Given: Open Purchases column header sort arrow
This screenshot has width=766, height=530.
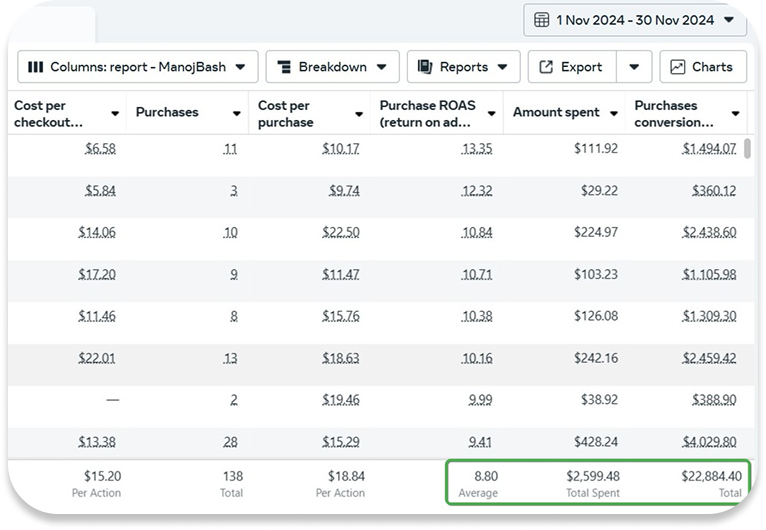Looking at the screenshot, I should click(x=237, y=114).
